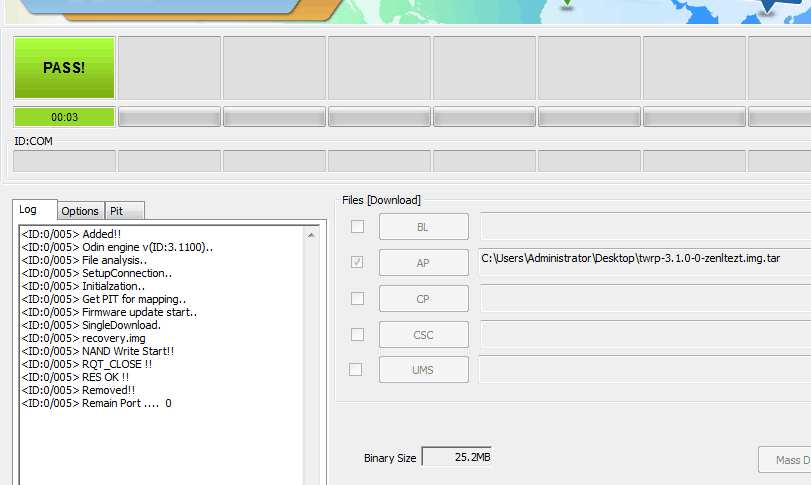Click the 'Odin engine v(ID:3.1100)..' log line

(117, 247)
